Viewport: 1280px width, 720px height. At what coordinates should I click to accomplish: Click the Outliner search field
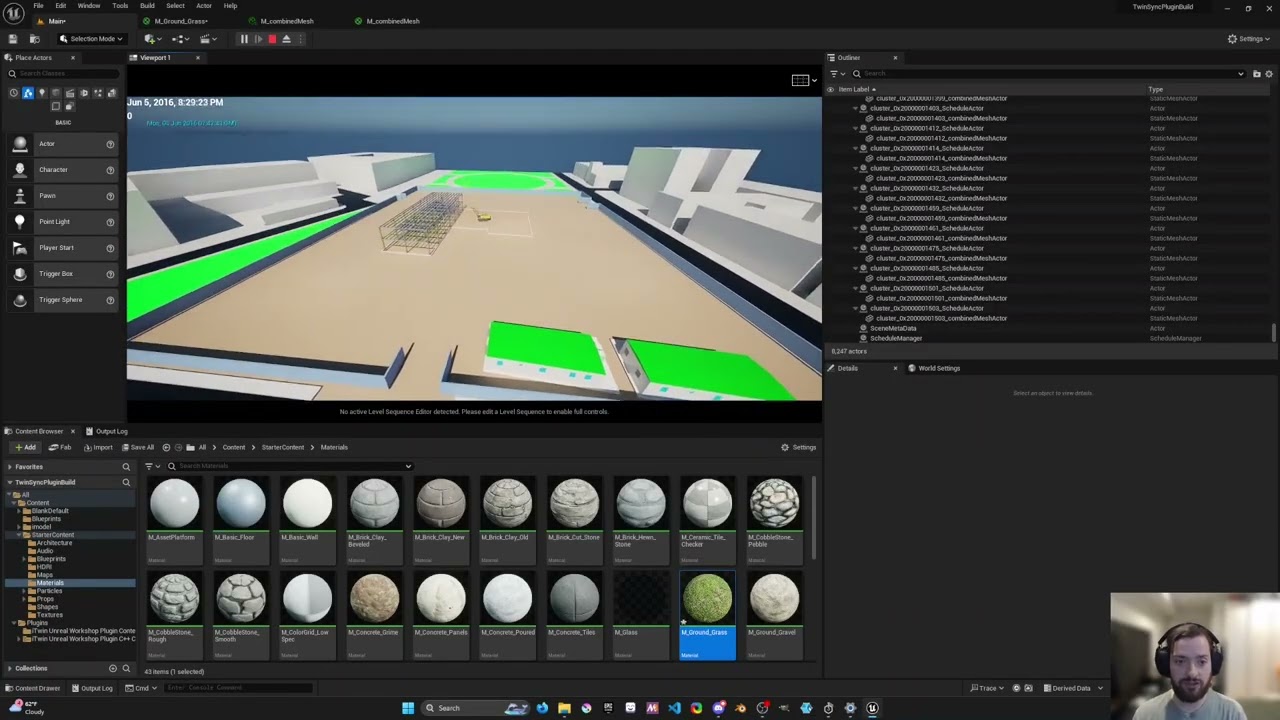[x=1049, y=74]
